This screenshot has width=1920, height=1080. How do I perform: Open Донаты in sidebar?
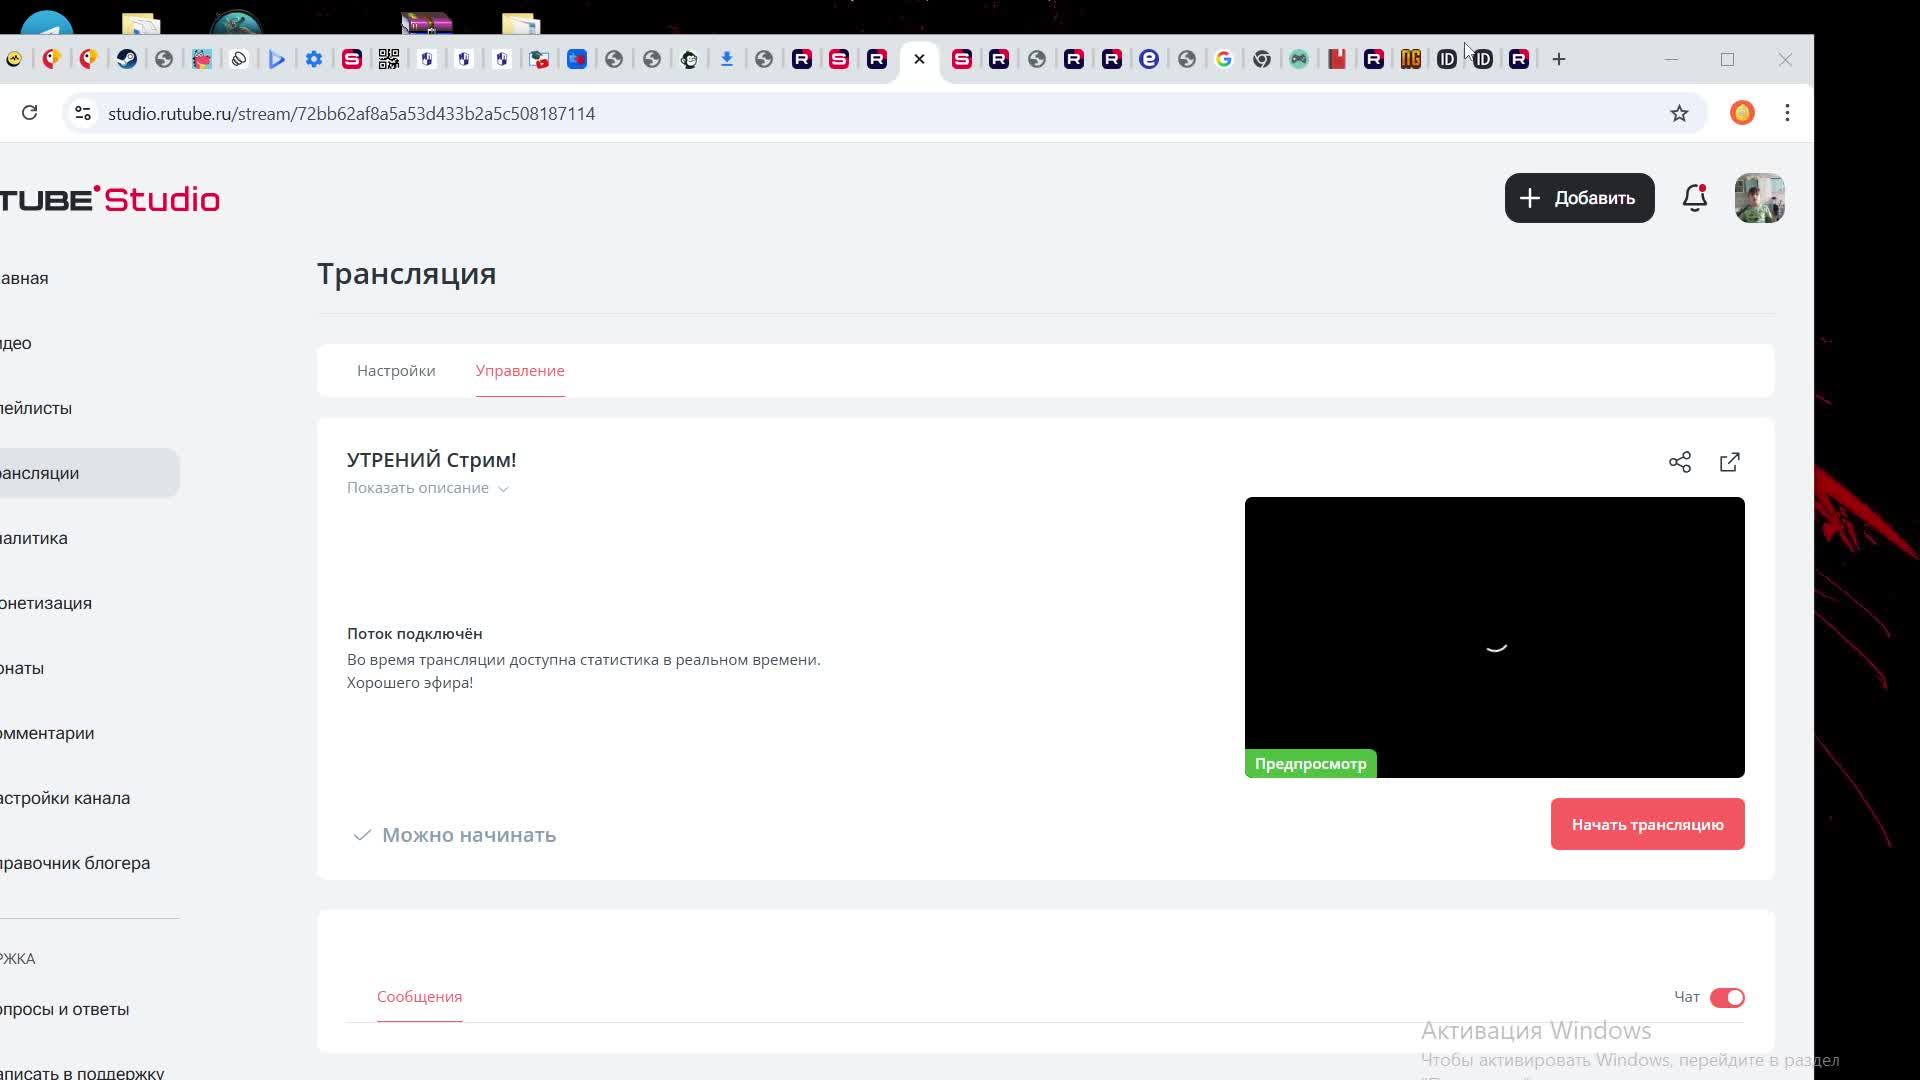(x=22, y=668)
